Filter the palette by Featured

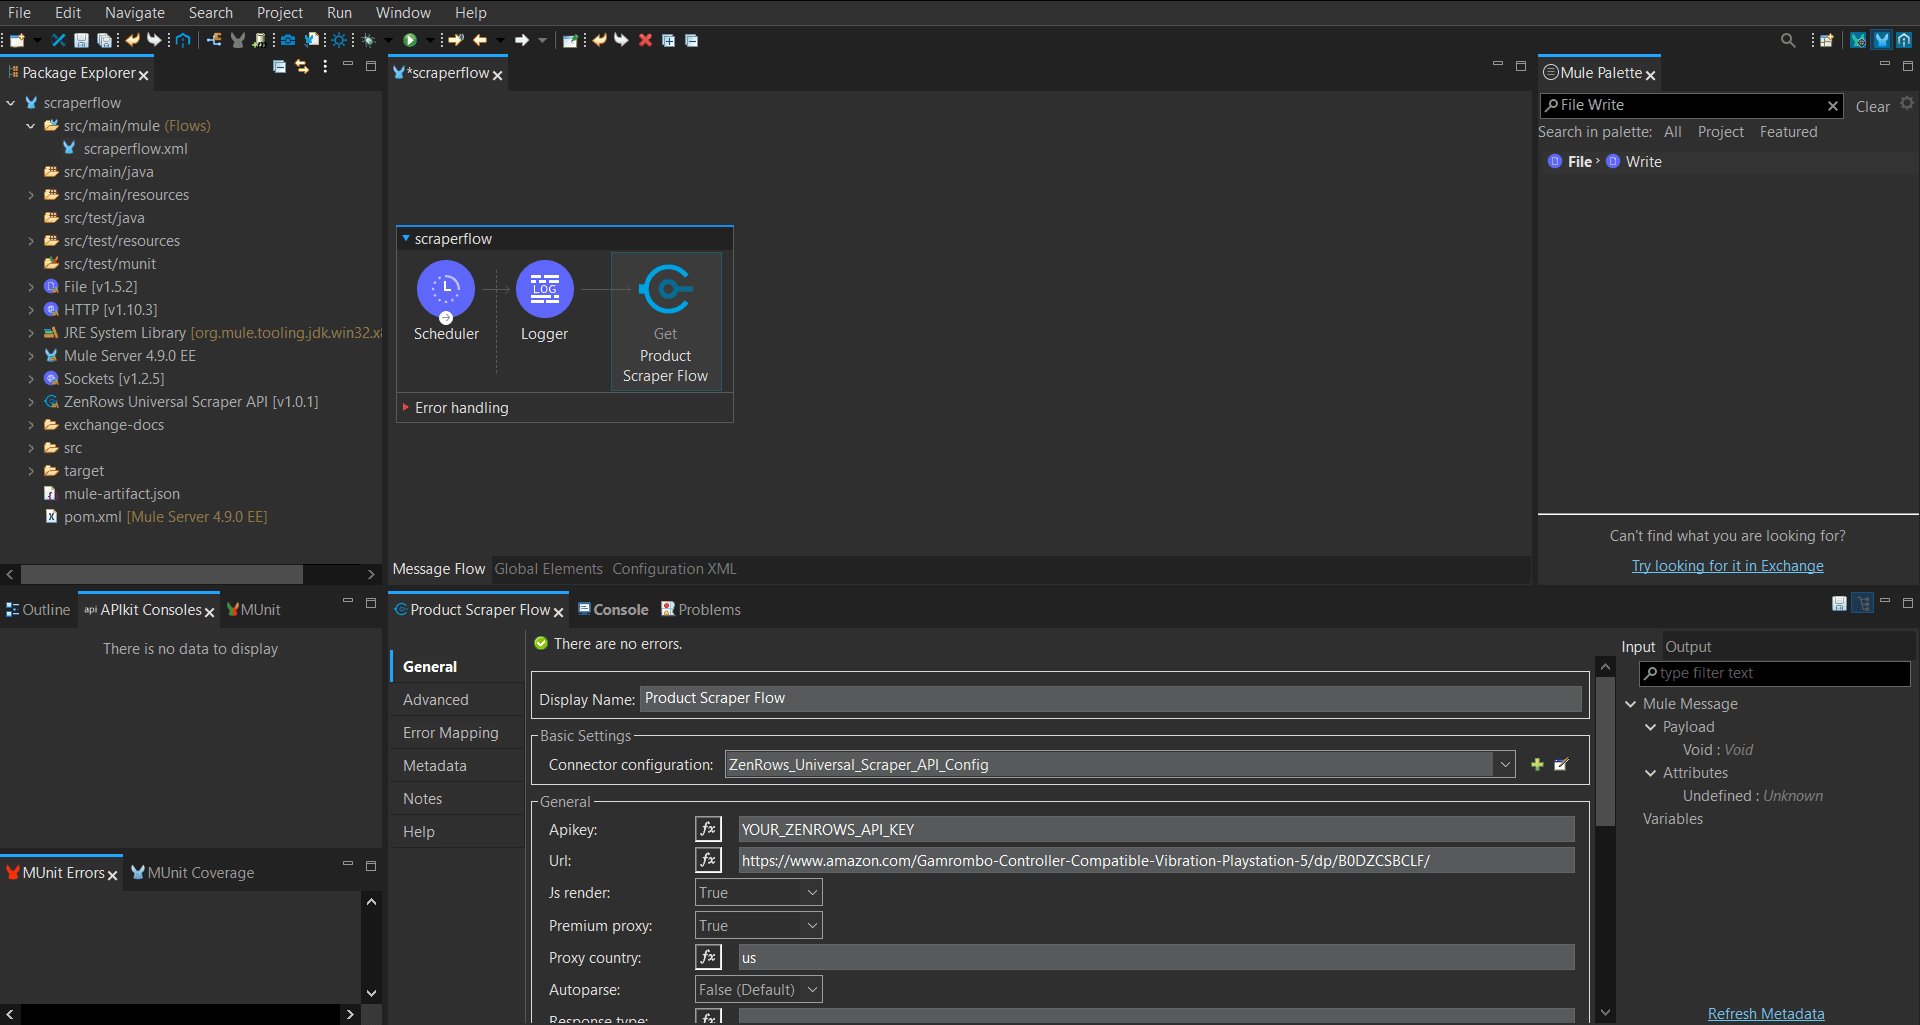pyautogui.click(x=1788, y=132)
